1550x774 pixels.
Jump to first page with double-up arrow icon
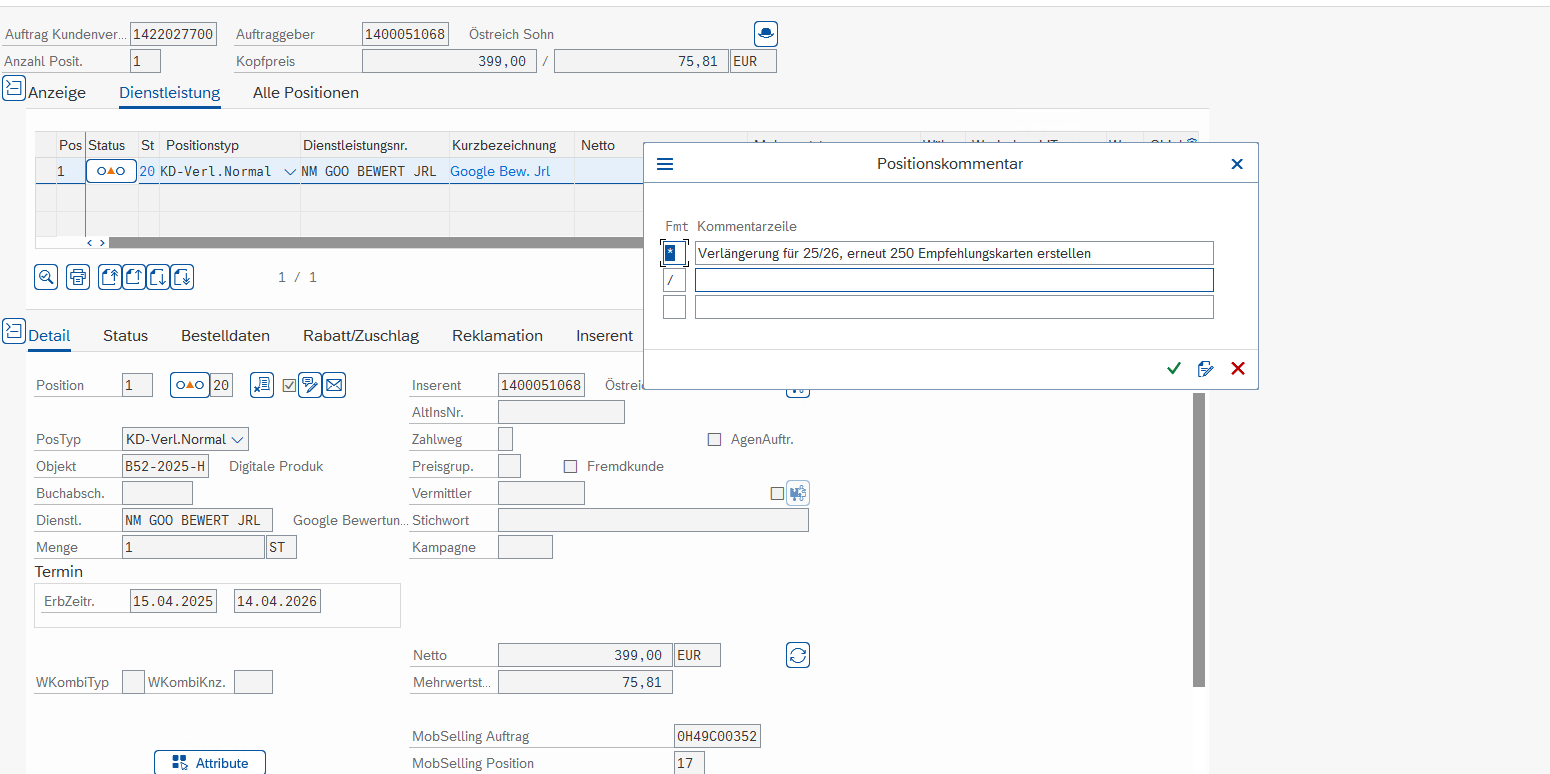pos(110,277)
